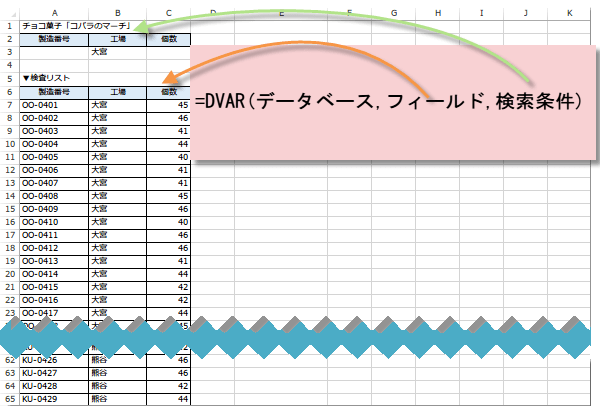This screenshot has height=406, width=600.
Task: Click 個数 list header in row 6
Action: pos(169,92)
